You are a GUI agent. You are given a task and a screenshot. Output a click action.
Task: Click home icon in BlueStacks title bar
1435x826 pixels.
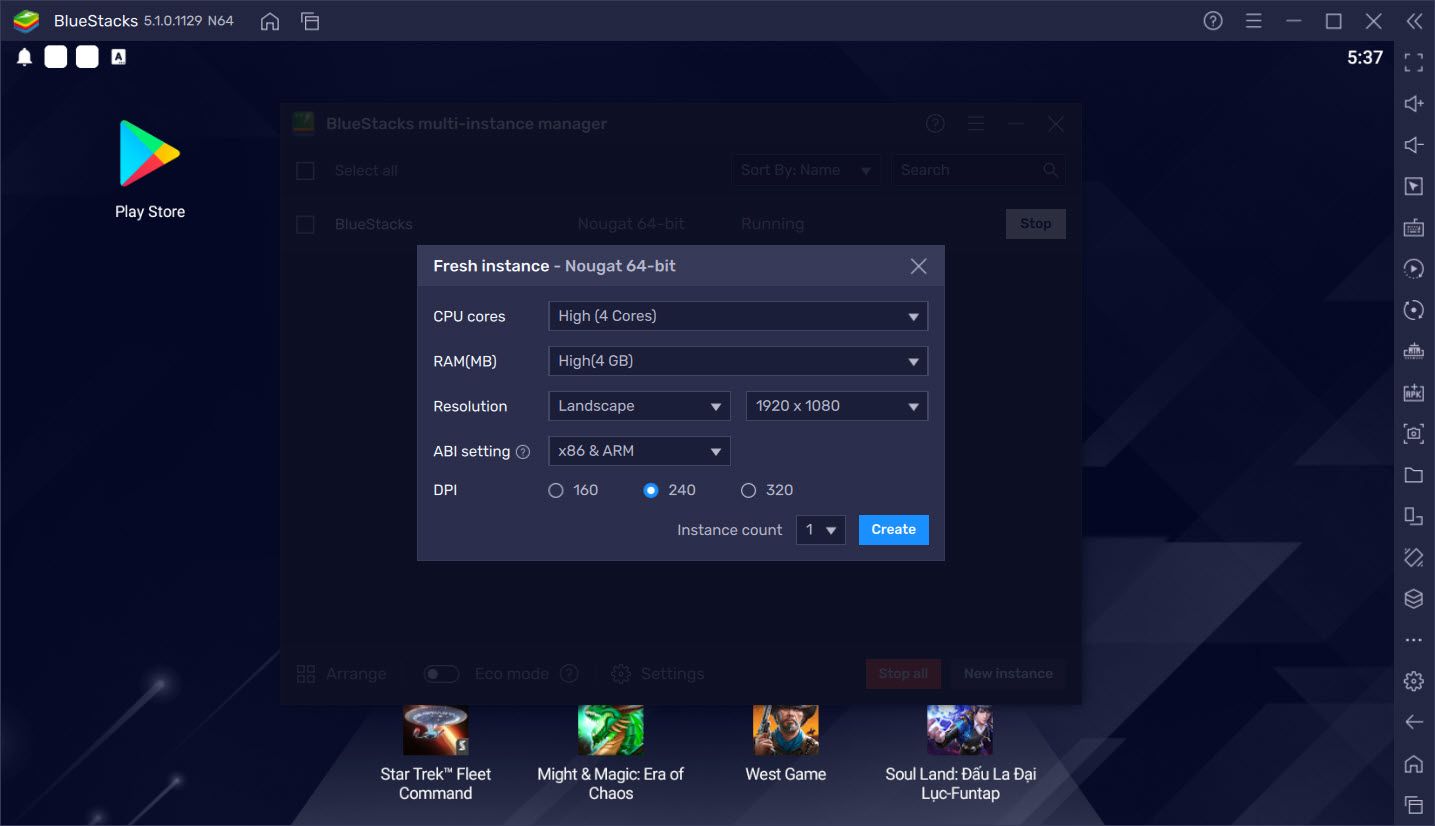[x=270, y=21]
